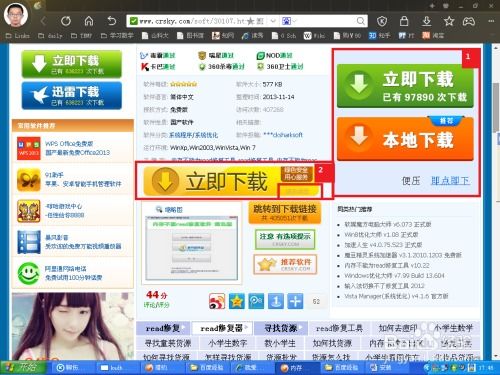Screen dimensions: 500x375
Task: Click the 91助手 yellow icon
Action: [x=29, y=179]
